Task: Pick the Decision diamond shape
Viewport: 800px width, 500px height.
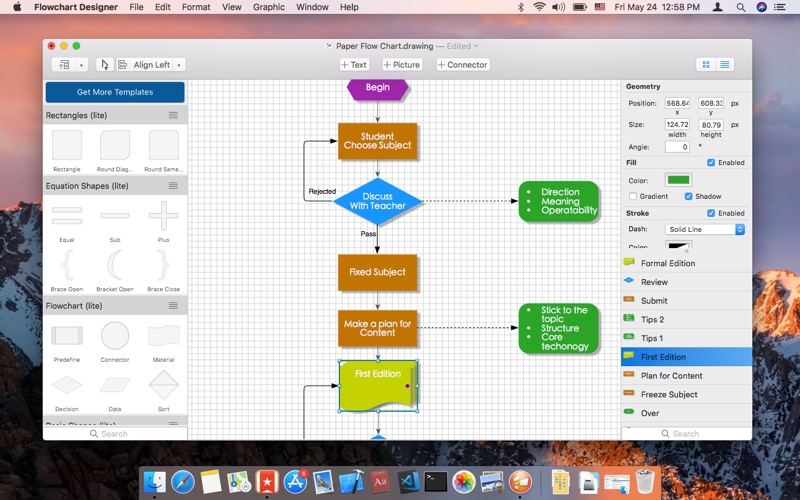Action: 67,385
